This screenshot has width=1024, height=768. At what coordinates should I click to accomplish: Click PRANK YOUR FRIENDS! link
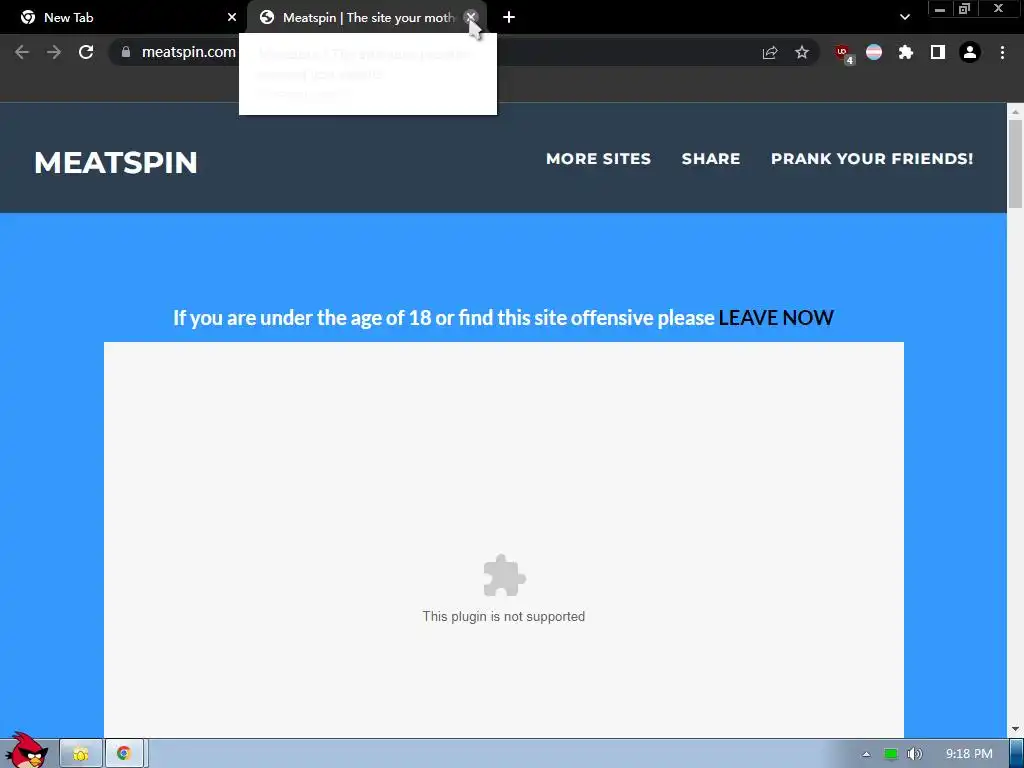872,159
